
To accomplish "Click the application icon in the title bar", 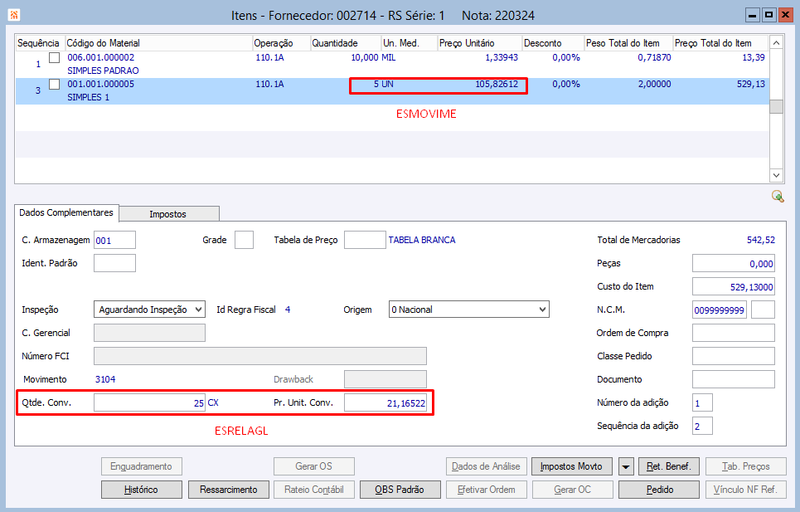I will 14,15.
